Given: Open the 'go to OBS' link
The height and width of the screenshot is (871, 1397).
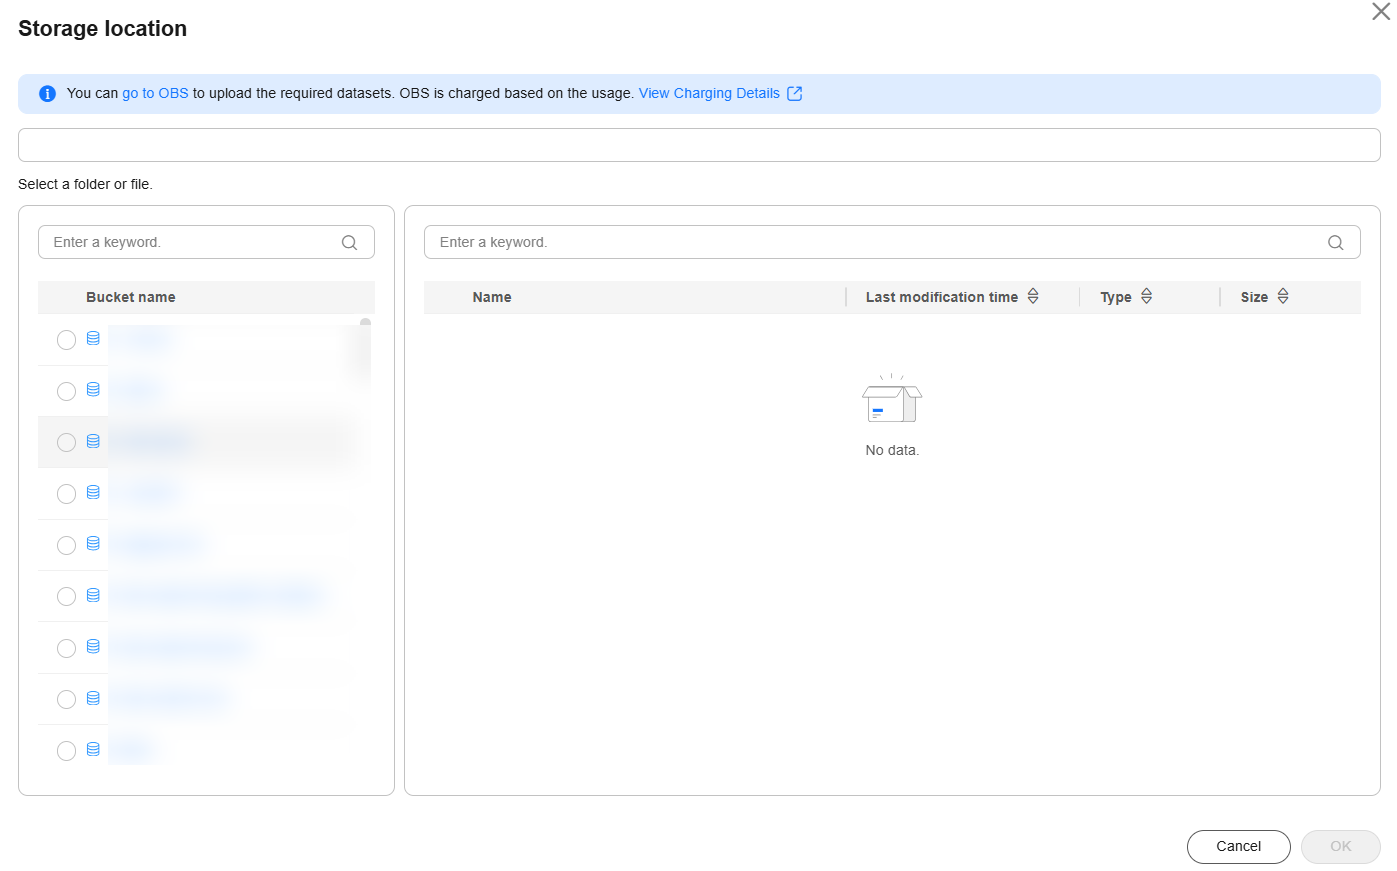Looking at the screenshot, I should (155, 93).
